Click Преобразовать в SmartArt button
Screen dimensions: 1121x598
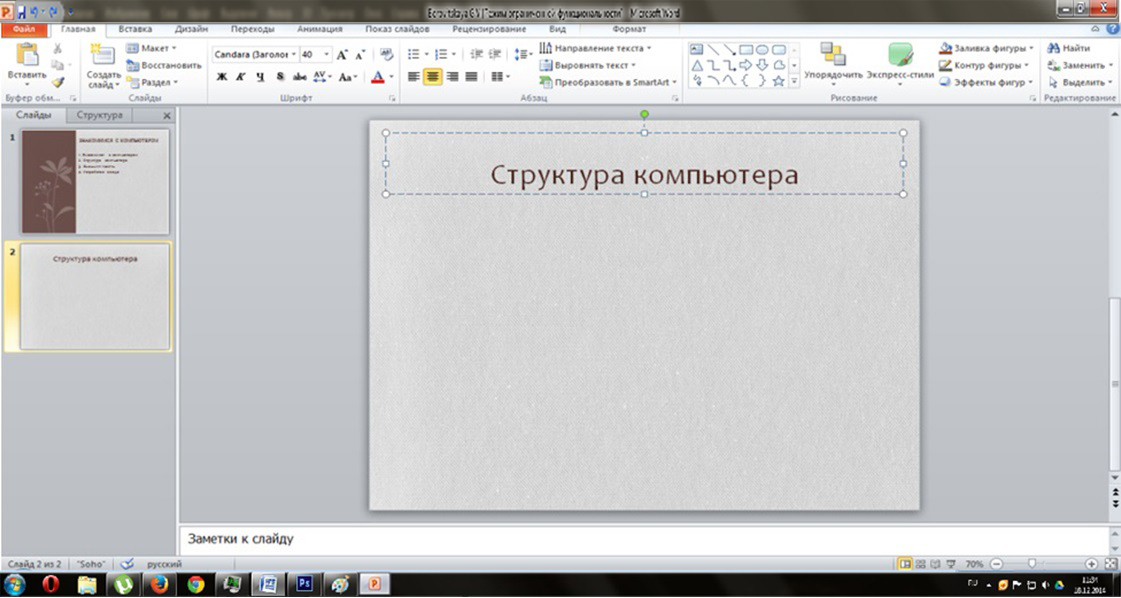608,82
